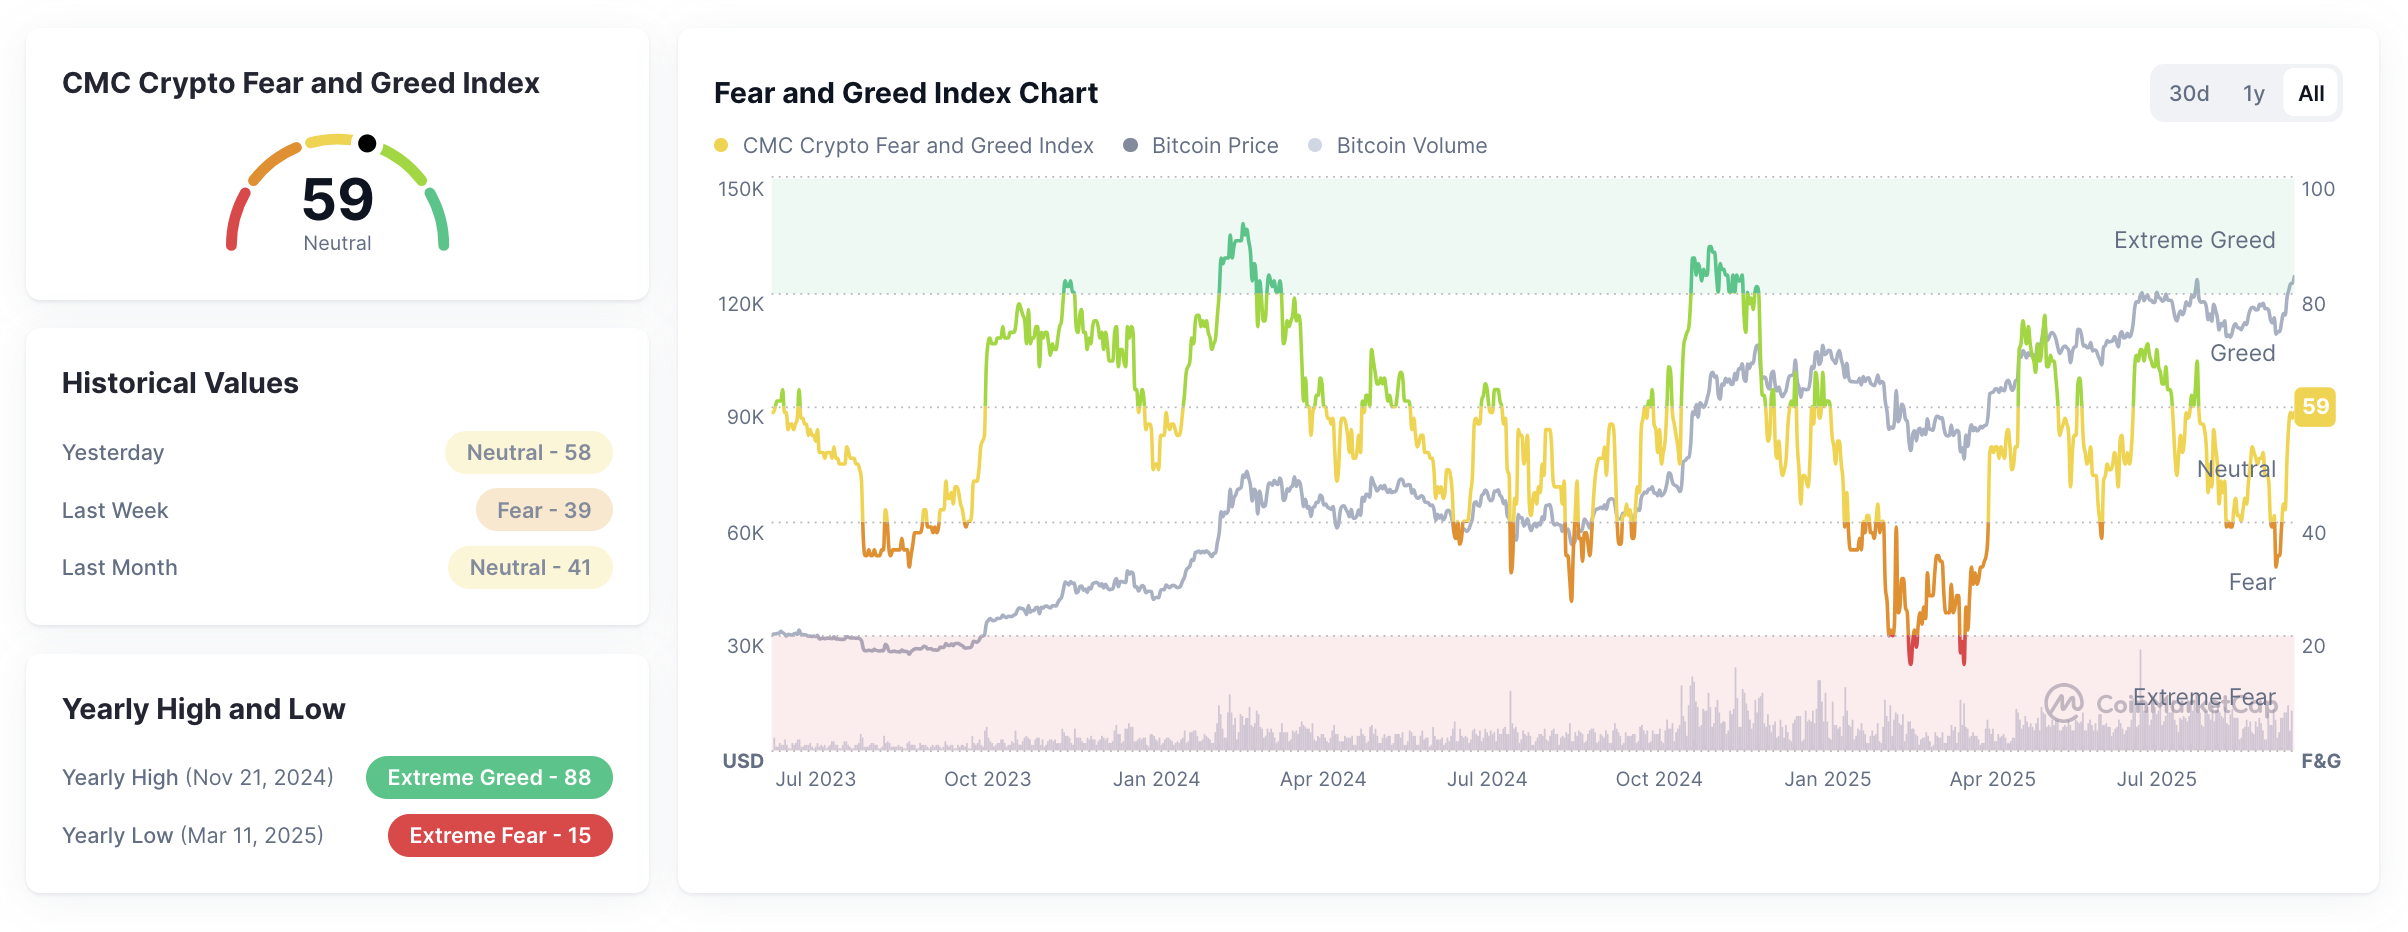Image resolution: width=2408 pixels, height=932 pixels.
Task: Click the red segment of the gauge
Action: (236, 218)
